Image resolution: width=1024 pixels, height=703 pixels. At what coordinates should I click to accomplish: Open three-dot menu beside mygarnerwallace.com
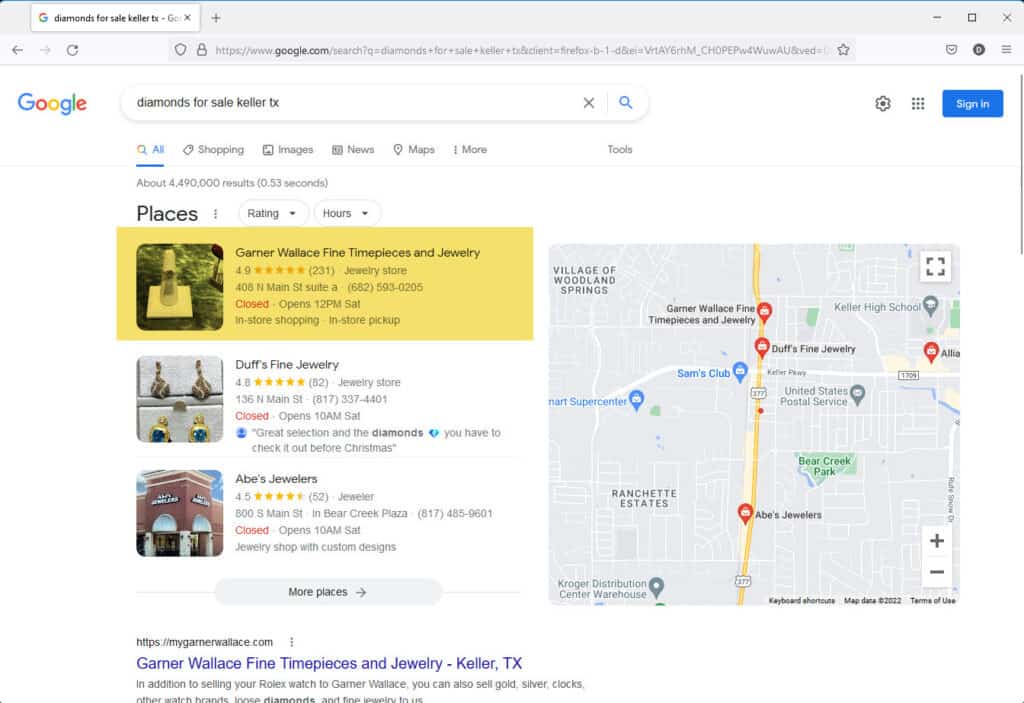[x=291, y=642]
